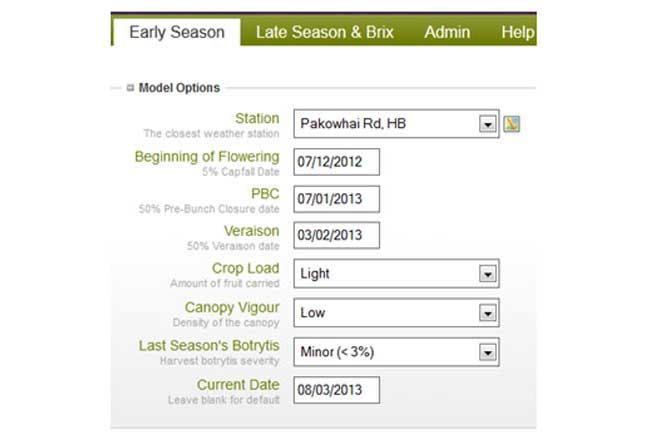Go to the Admin tab
The height and width of the screenshot is (436, 671).
[x=447, y=32]
